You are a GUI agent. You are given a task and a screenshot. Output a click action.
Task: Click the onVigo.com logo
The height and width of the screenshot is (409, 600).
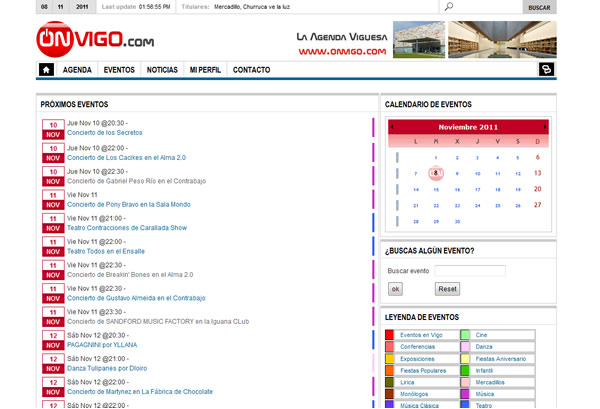tap(95, 39)
